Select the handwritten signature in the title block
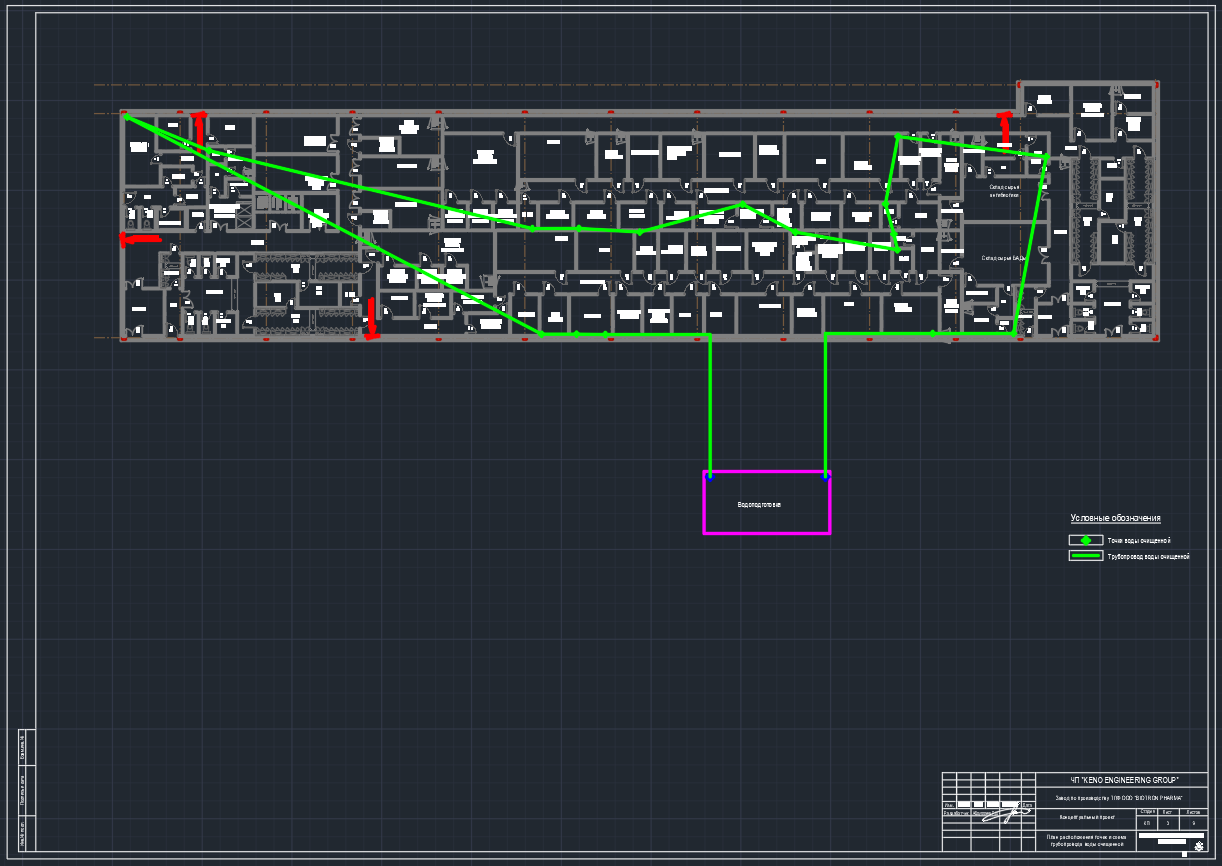Image resolution: width=1222 pixels, height=866 pixels. coord(1012,813)
